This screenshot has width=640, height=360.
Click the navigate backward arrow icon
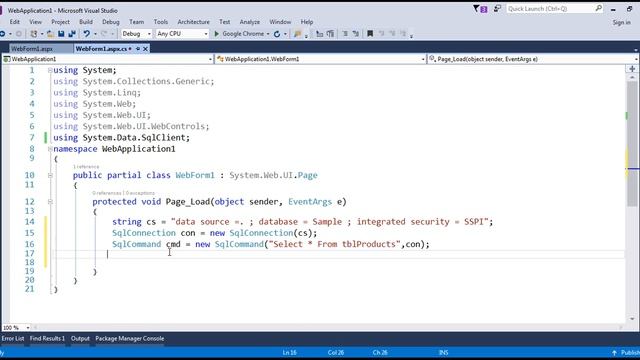click(2, 34)
